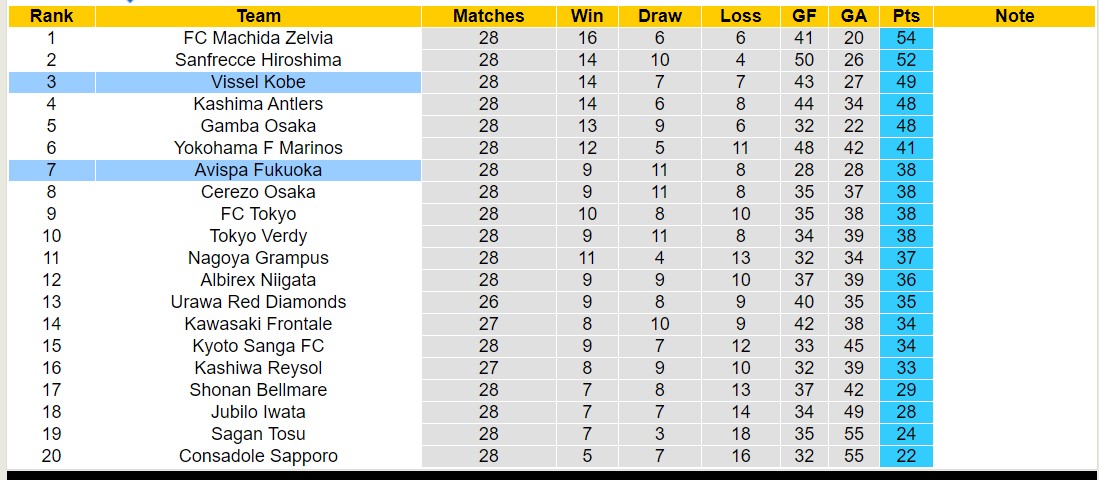This screenshot has height=480, width=1099.
Task: Open Kawasaki Frontale team entry
Action: [x=258, y=324]
